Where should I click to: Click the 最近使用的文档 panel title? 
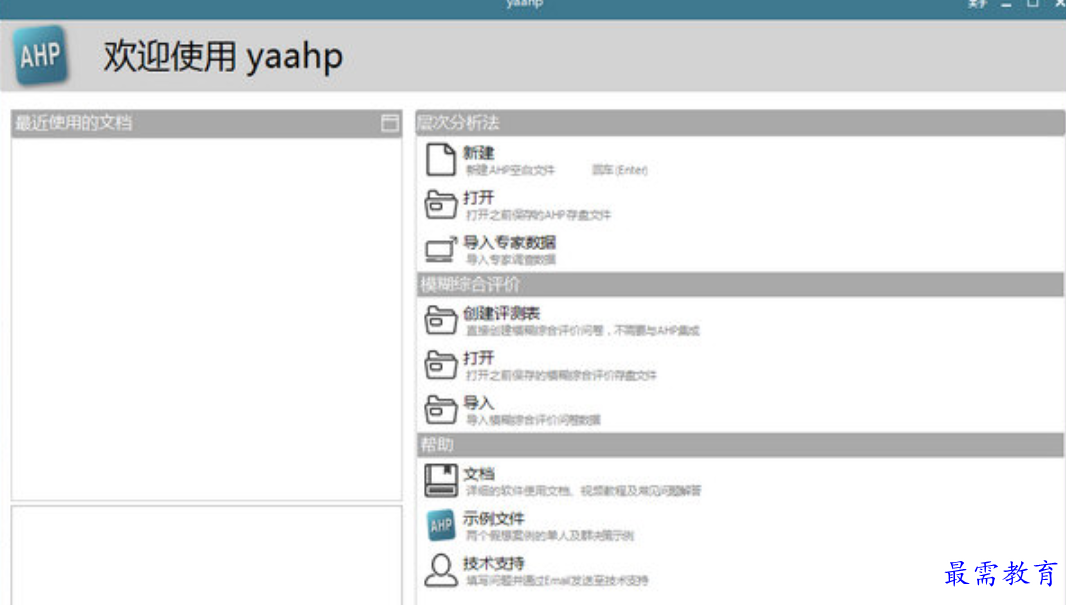tap(73, 123)
